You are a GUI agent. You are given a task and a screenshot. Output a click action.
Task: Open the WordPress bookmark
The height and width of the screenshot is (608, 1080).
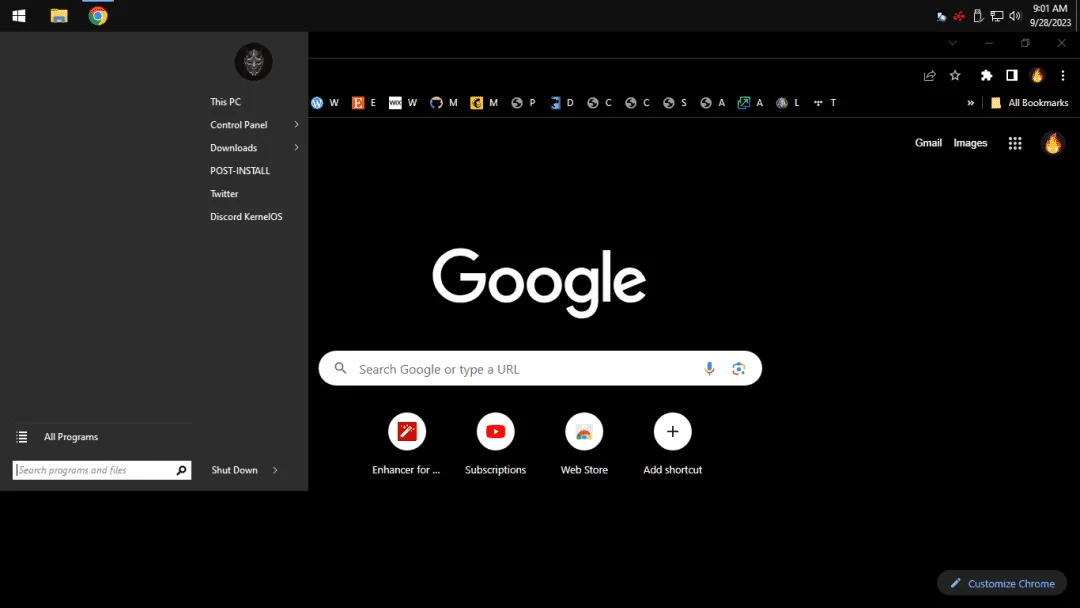coord(325,103)
